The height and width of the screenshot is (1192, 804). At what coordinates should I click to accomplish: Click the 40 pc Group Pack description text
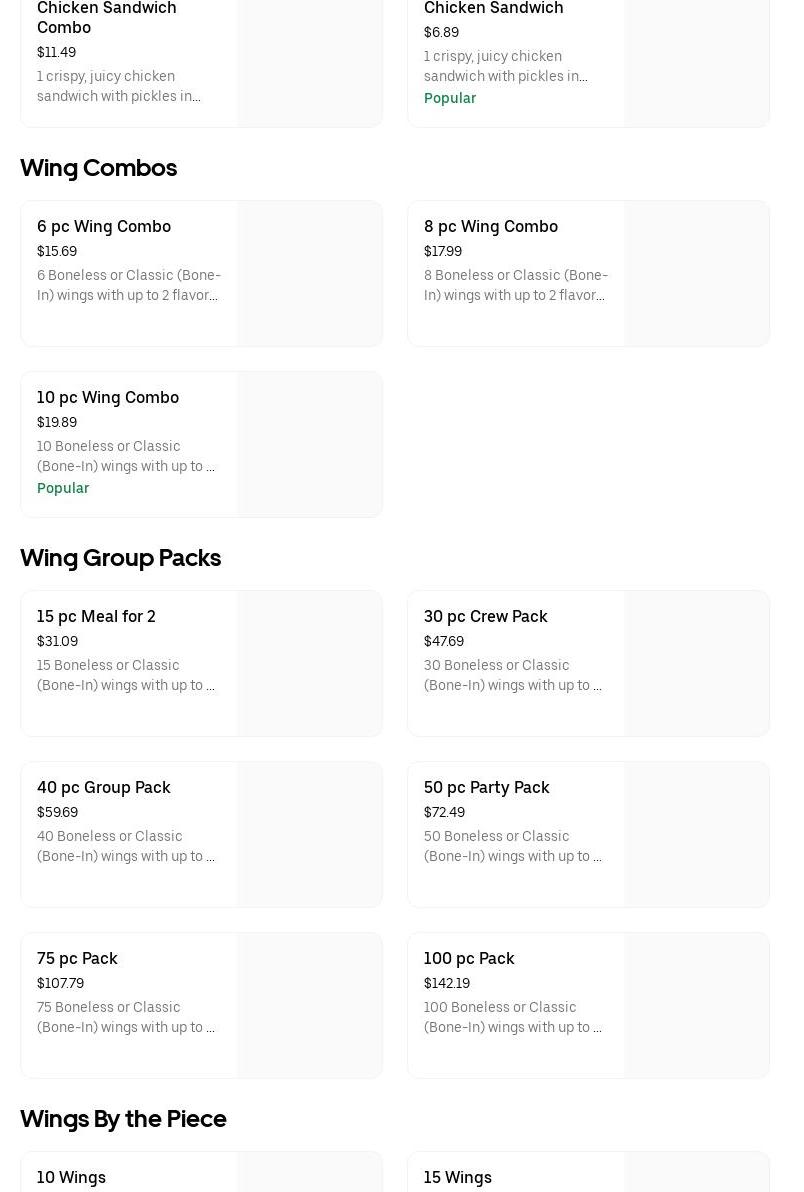tap(125, 846)
